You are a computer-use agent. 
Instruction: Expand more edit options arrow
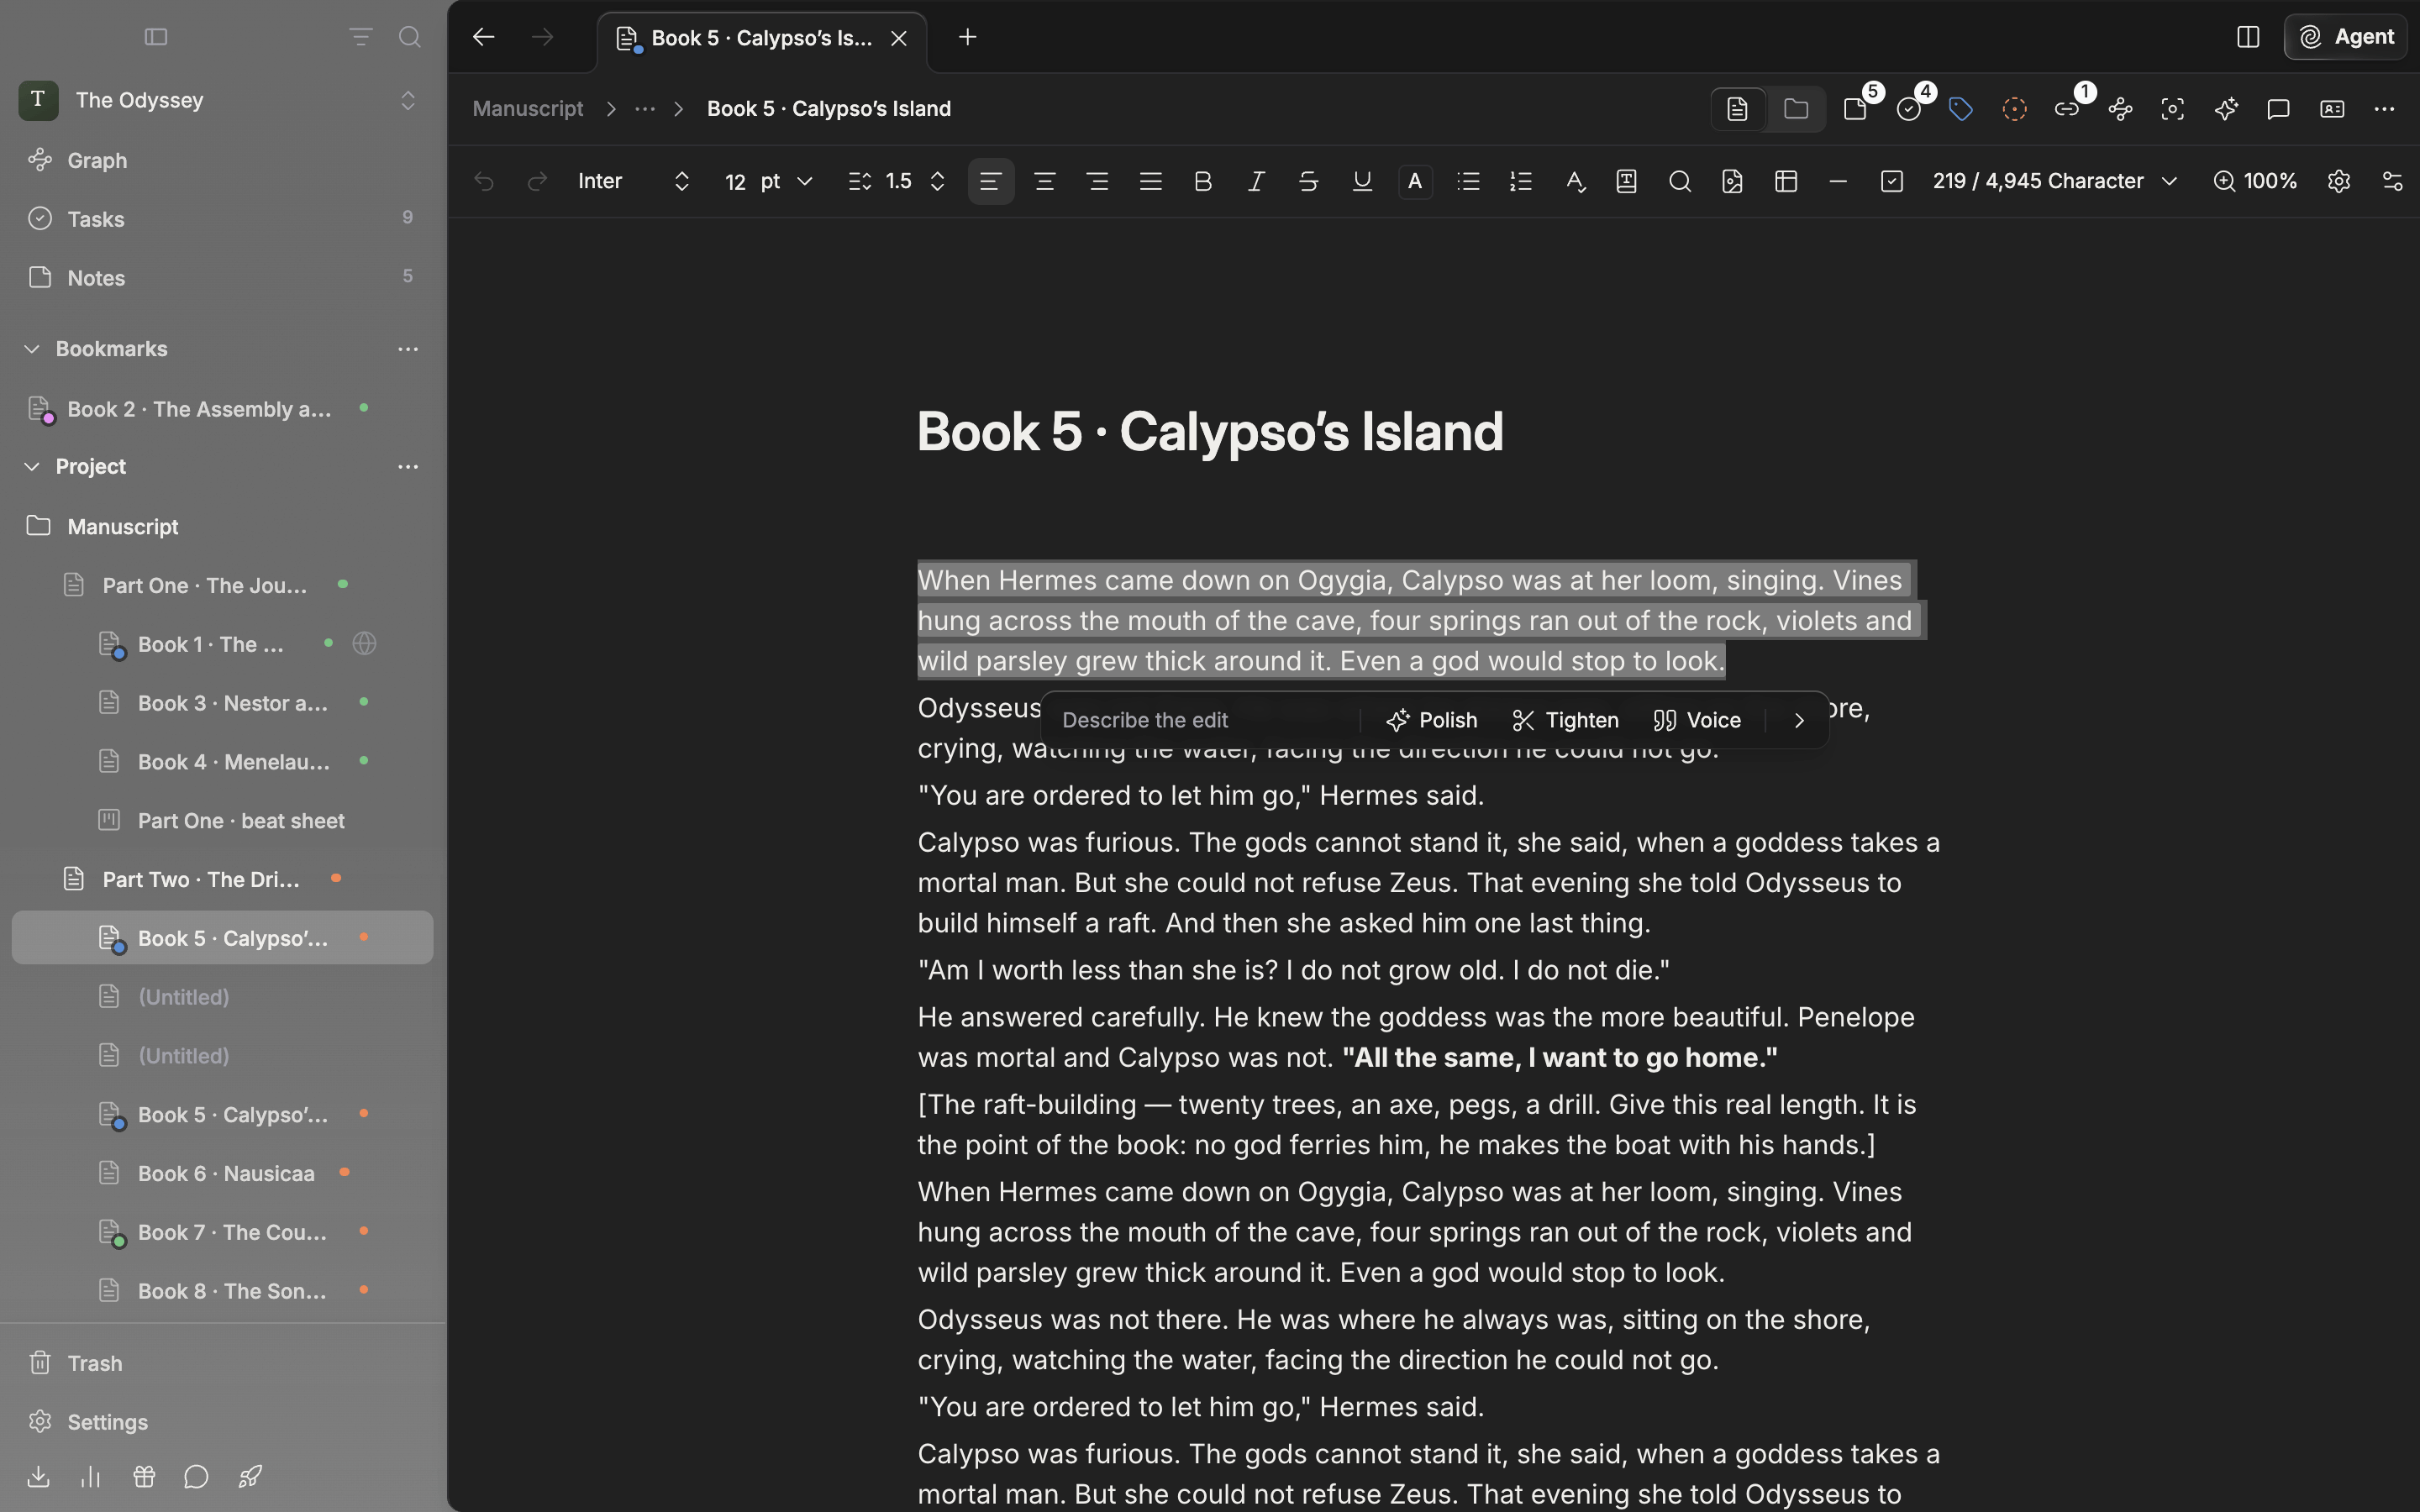(1799, 720)
